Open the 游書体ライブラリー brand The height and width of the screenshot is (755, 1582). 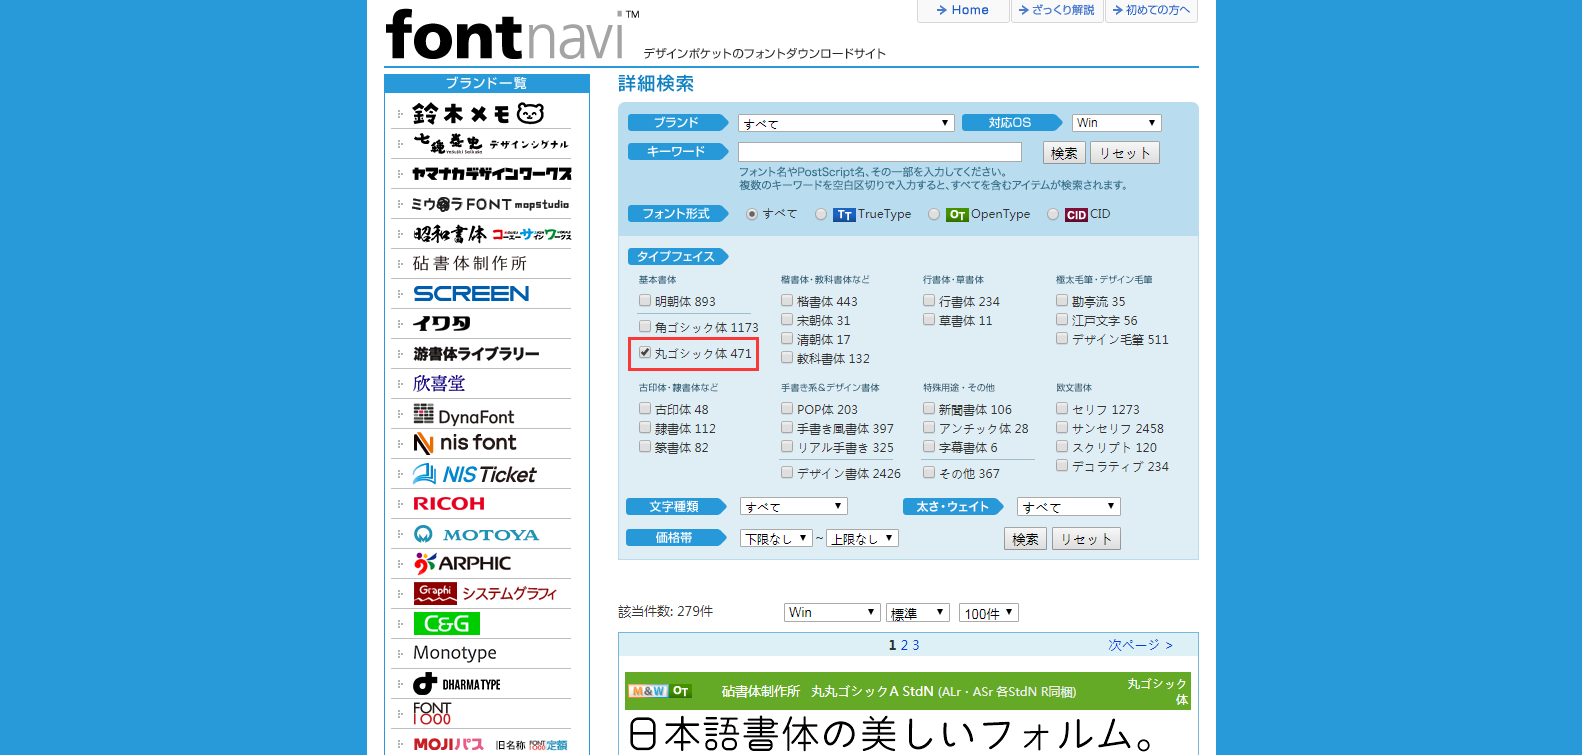(x=476, y=354)
